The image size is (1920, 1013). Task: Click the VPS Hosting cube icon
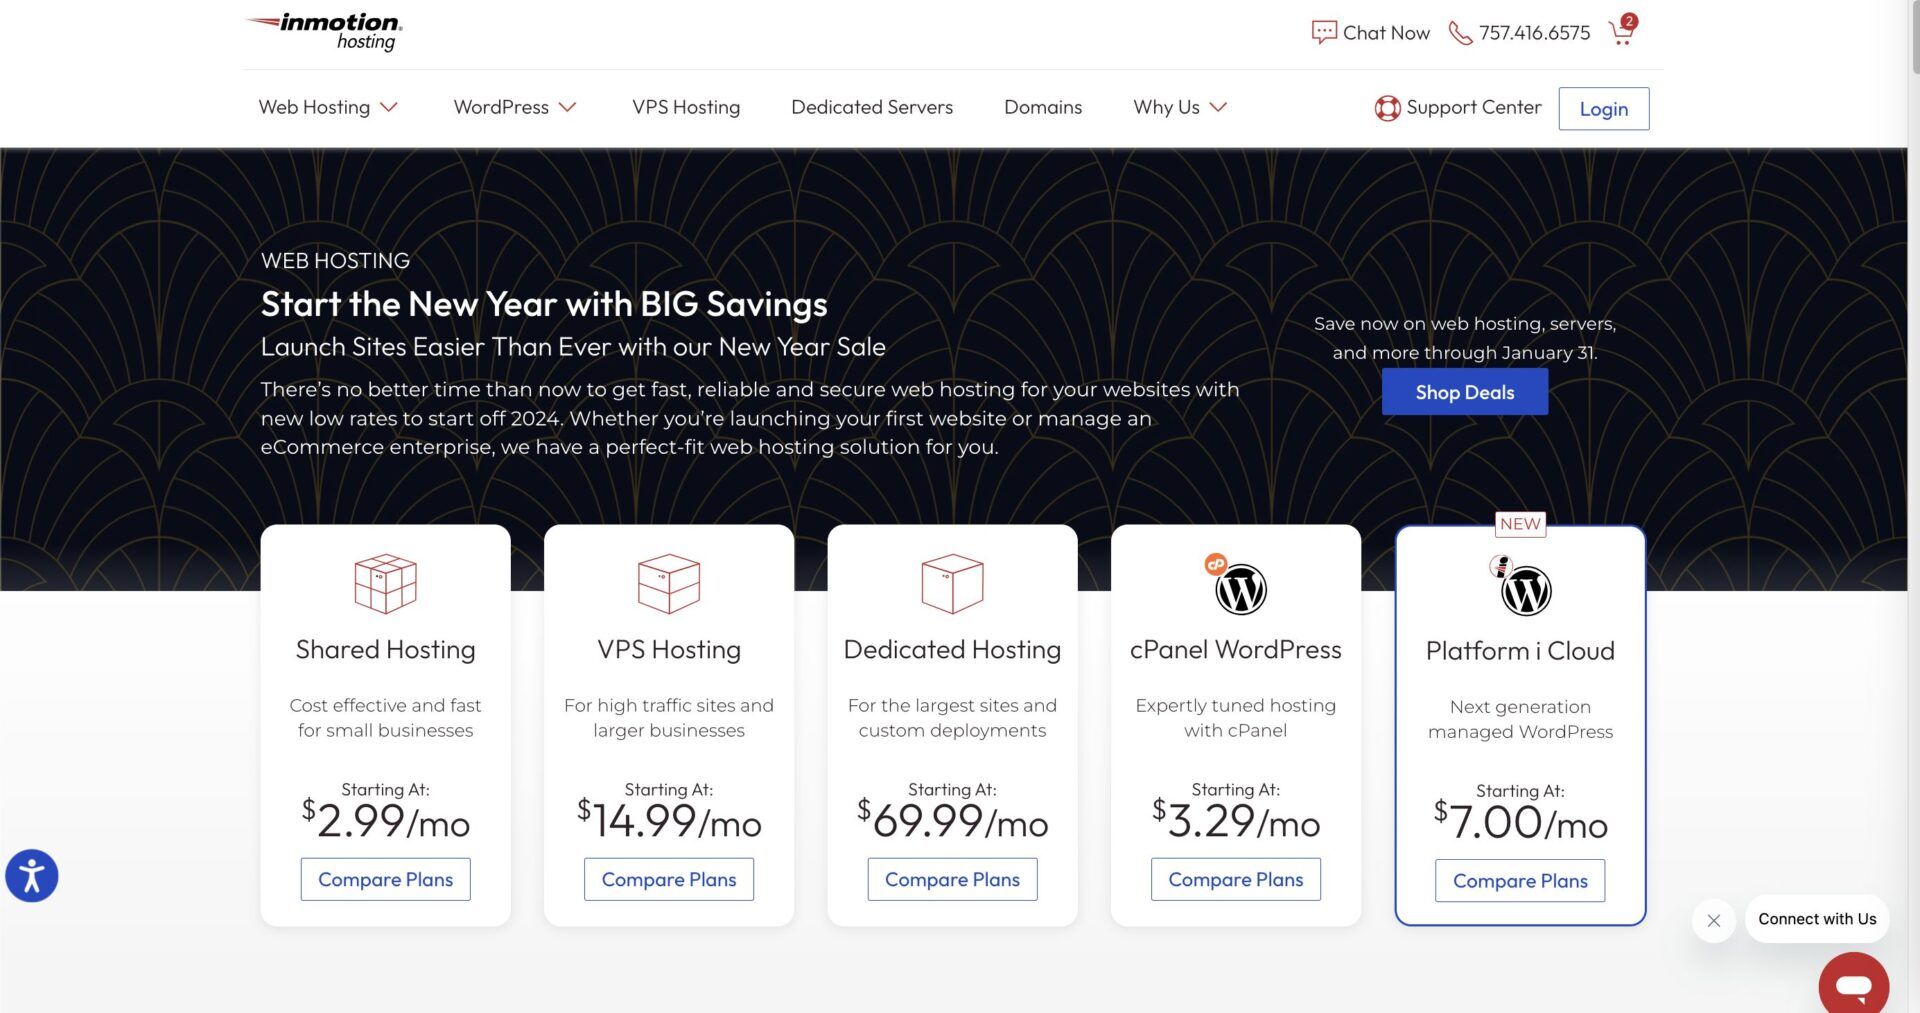669,584
